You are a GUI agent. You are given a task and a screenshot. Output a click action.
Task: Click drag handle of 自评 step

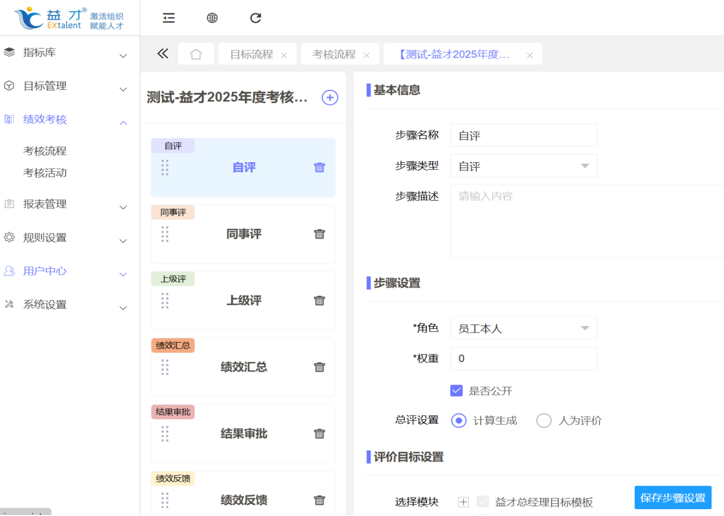(x=165, y=168)
